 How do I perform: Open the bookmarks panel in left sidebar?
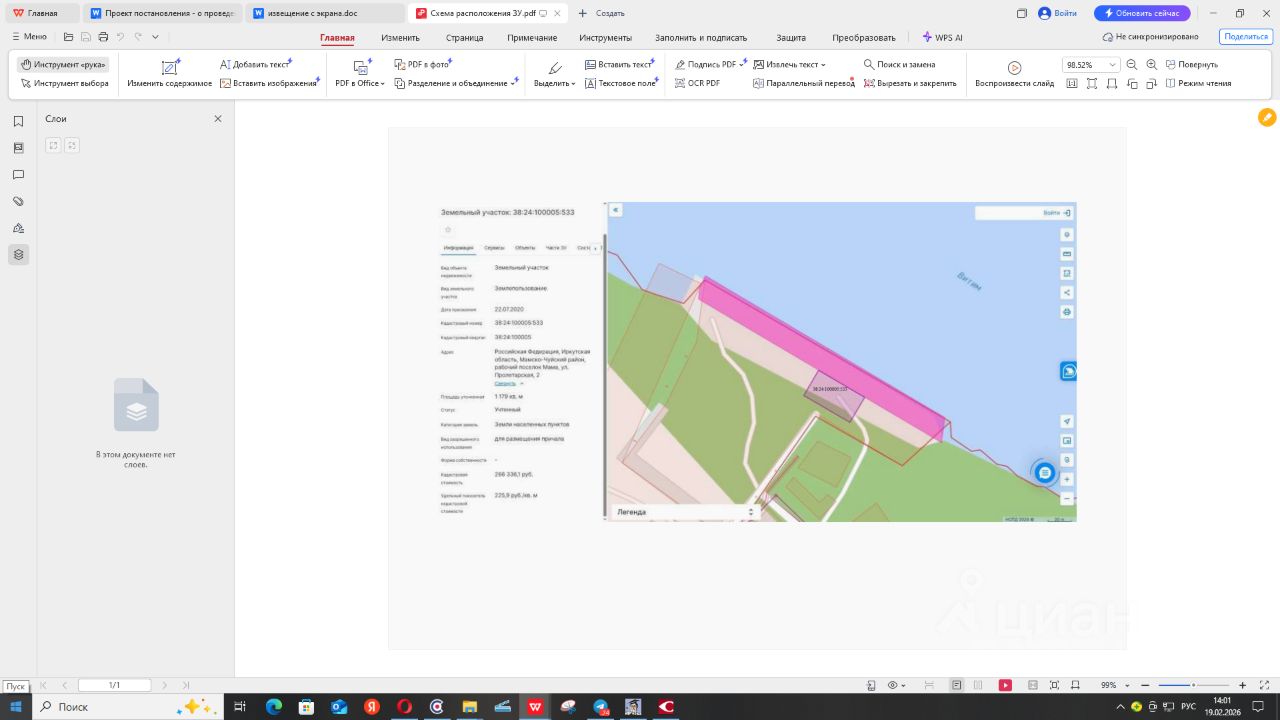(x=18, y=121)
